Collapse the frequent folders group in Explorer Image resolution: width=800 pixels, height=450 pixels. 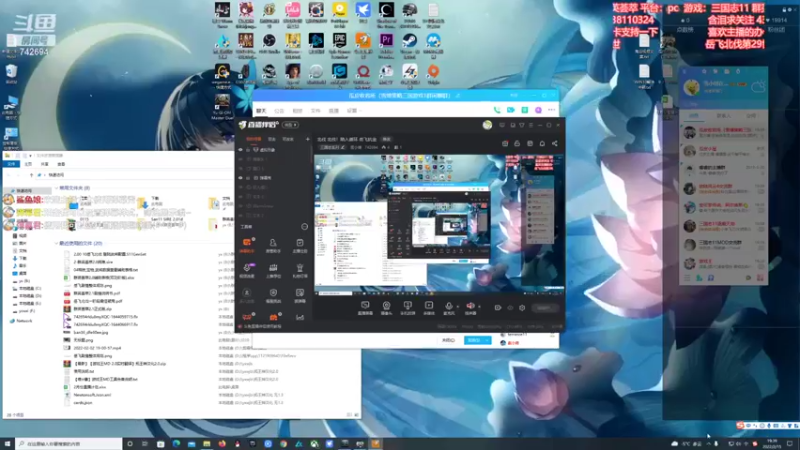click(56, 188)
